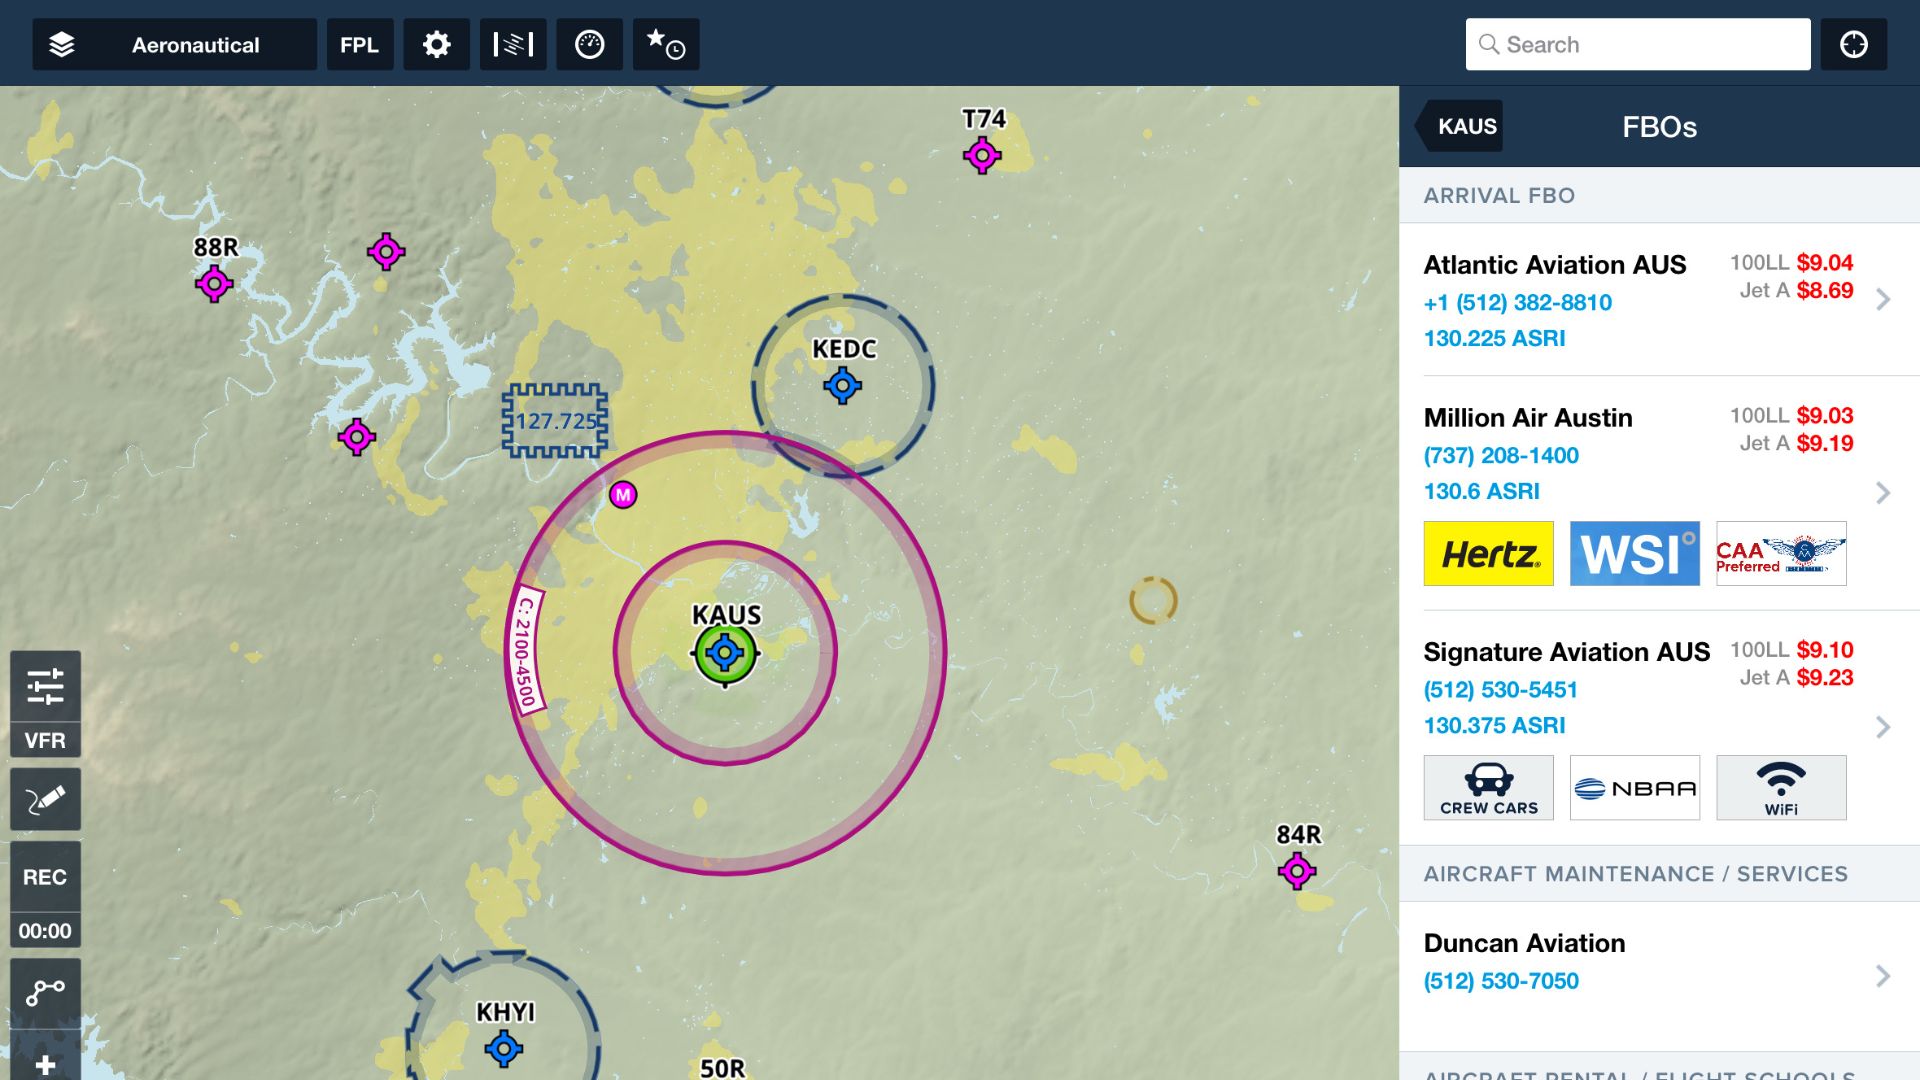Open Million Air Austin FBO entry
Image resolution: width=1920 pixels, height=1080 pixels.
click(1659, 493)
